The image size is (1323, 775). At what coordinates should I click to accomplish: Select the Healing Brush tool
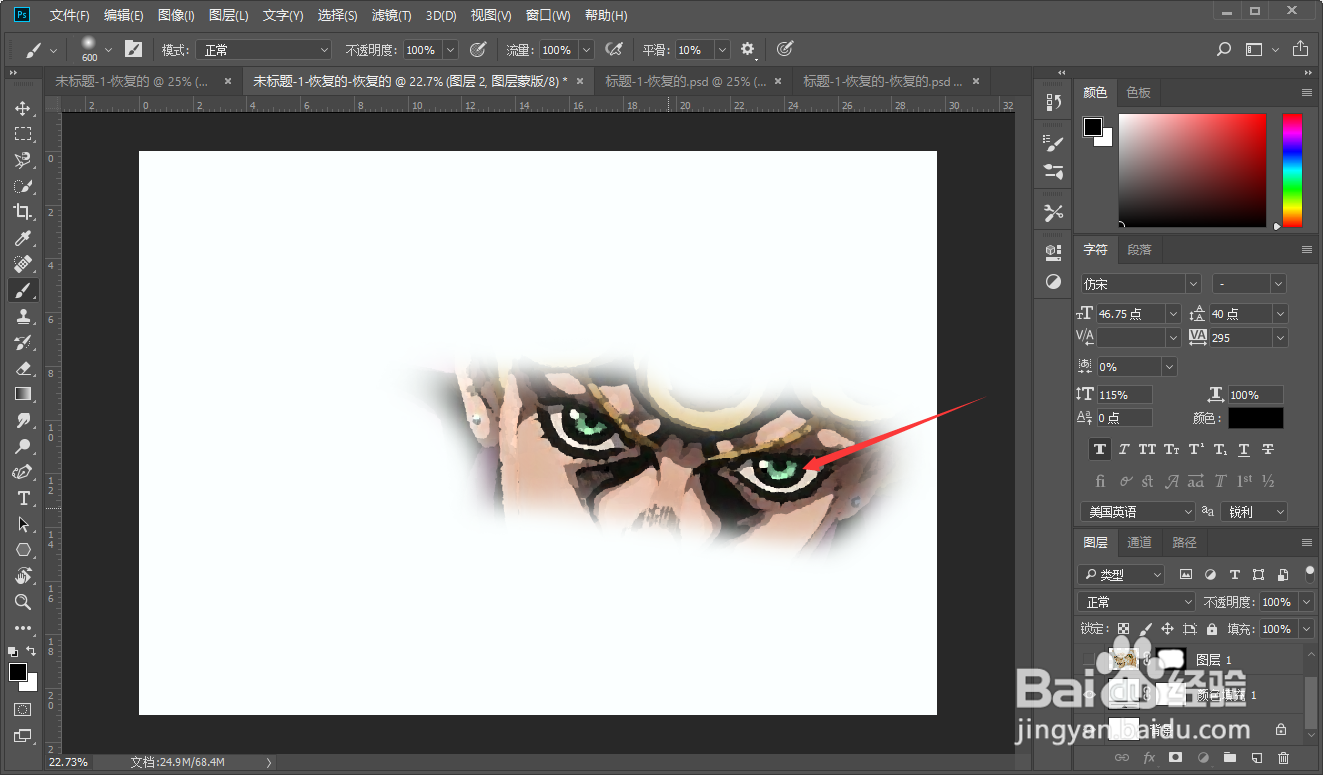pos(22,264)
